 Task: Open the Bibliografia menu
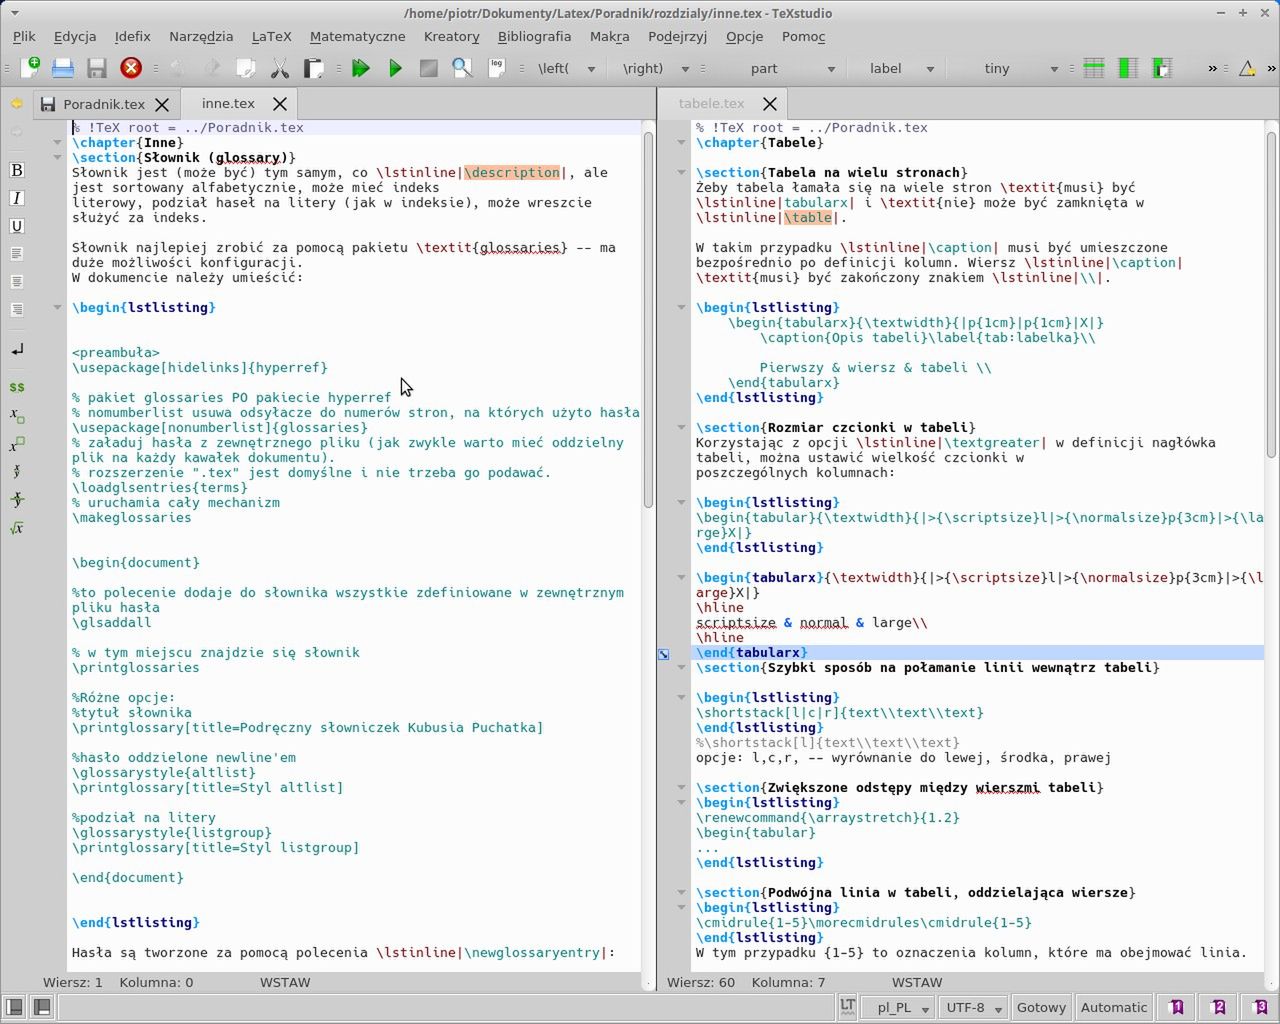coord(534,36)
